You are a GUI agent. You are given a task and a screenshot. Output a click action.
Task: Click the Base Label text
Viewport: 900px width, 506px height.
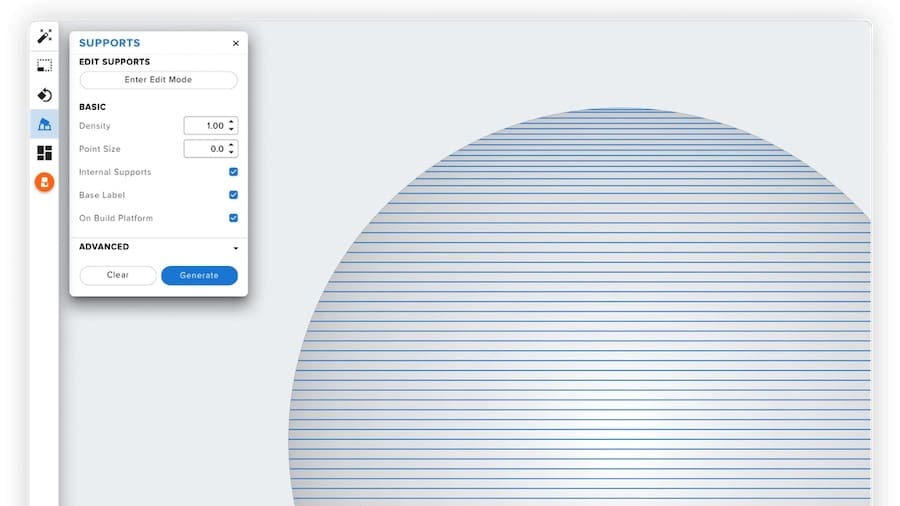[x=102, y=195]
